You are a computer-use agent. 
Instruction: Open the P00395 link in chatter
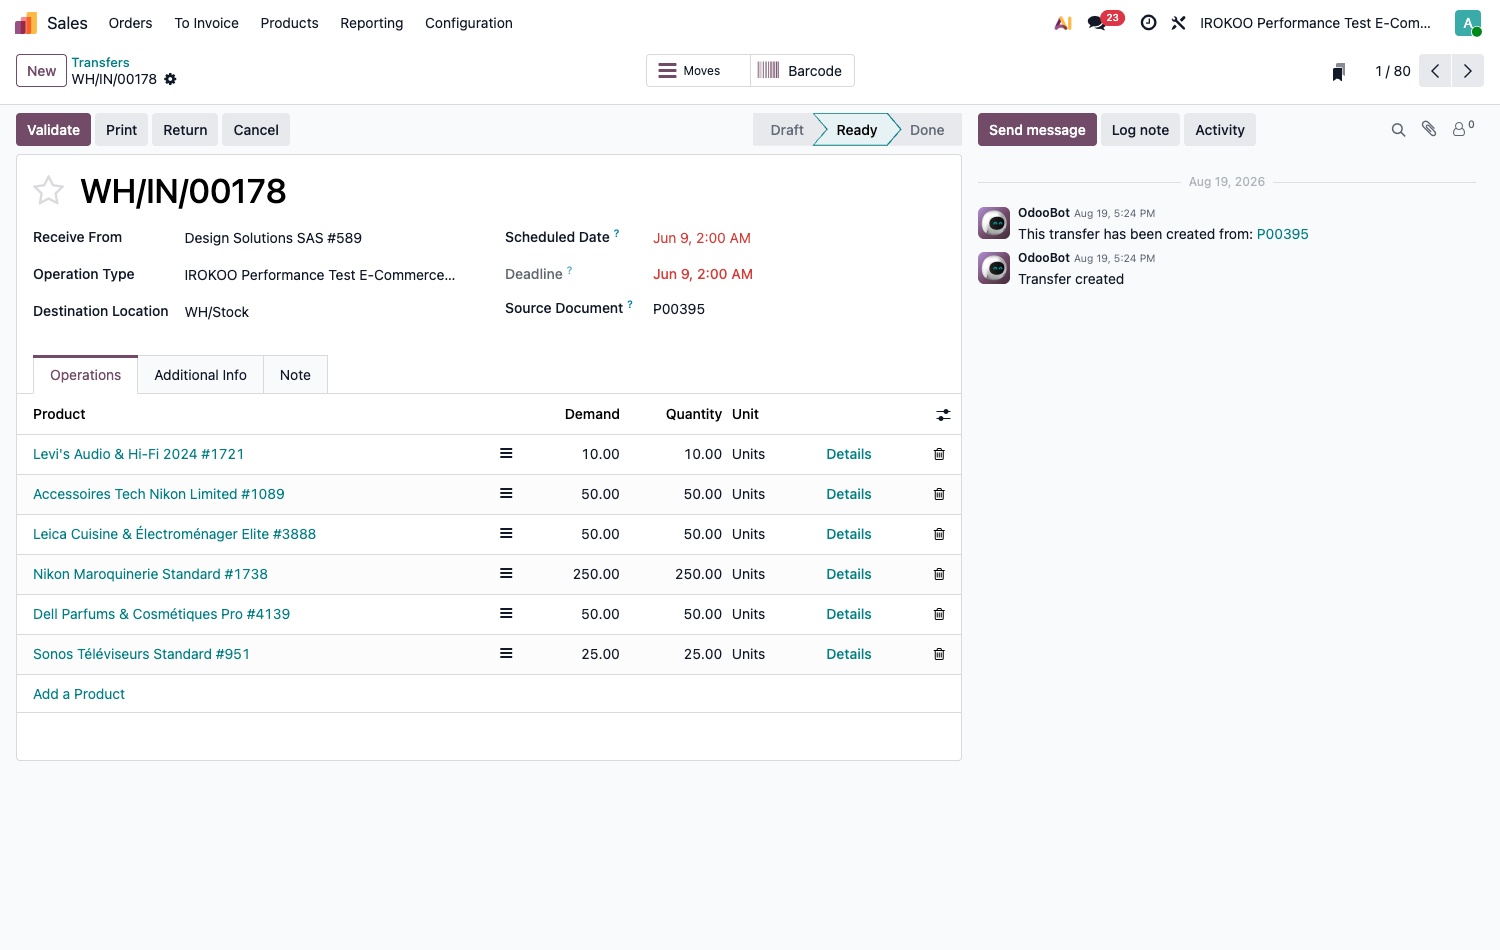coord(1282,234)
